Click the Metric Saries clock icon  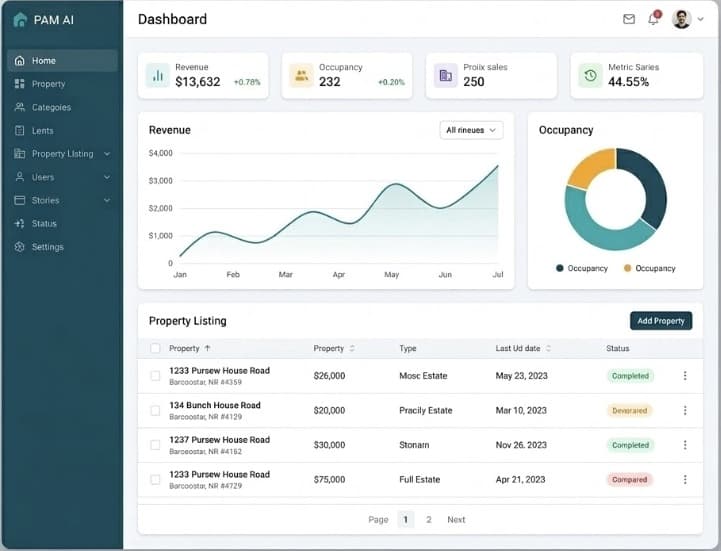590,75
